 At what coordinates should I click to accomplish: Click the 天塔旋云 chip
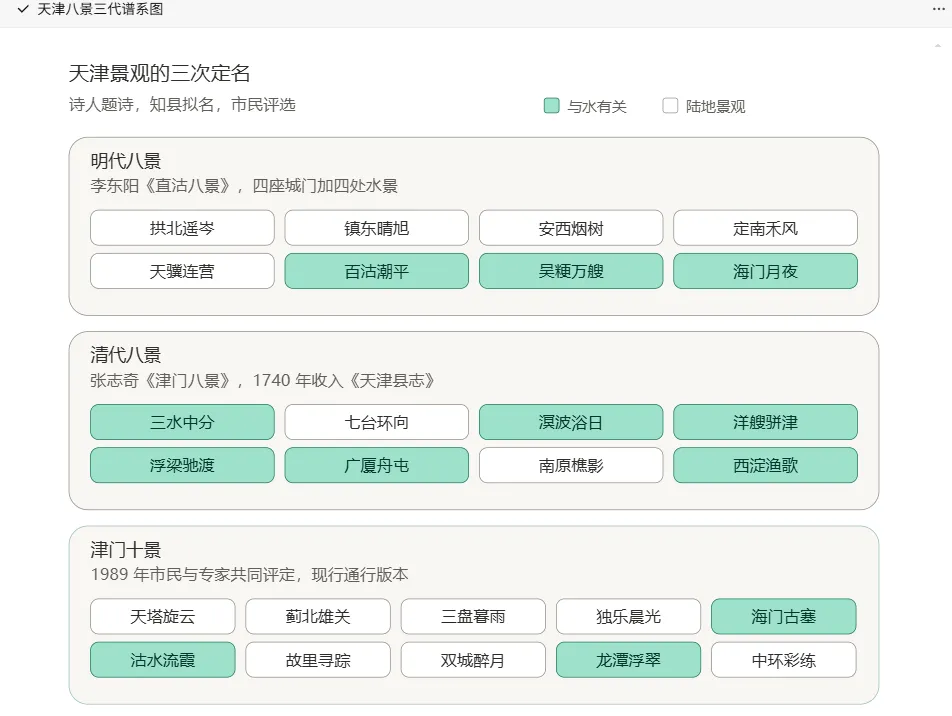(x=163, y=616)
